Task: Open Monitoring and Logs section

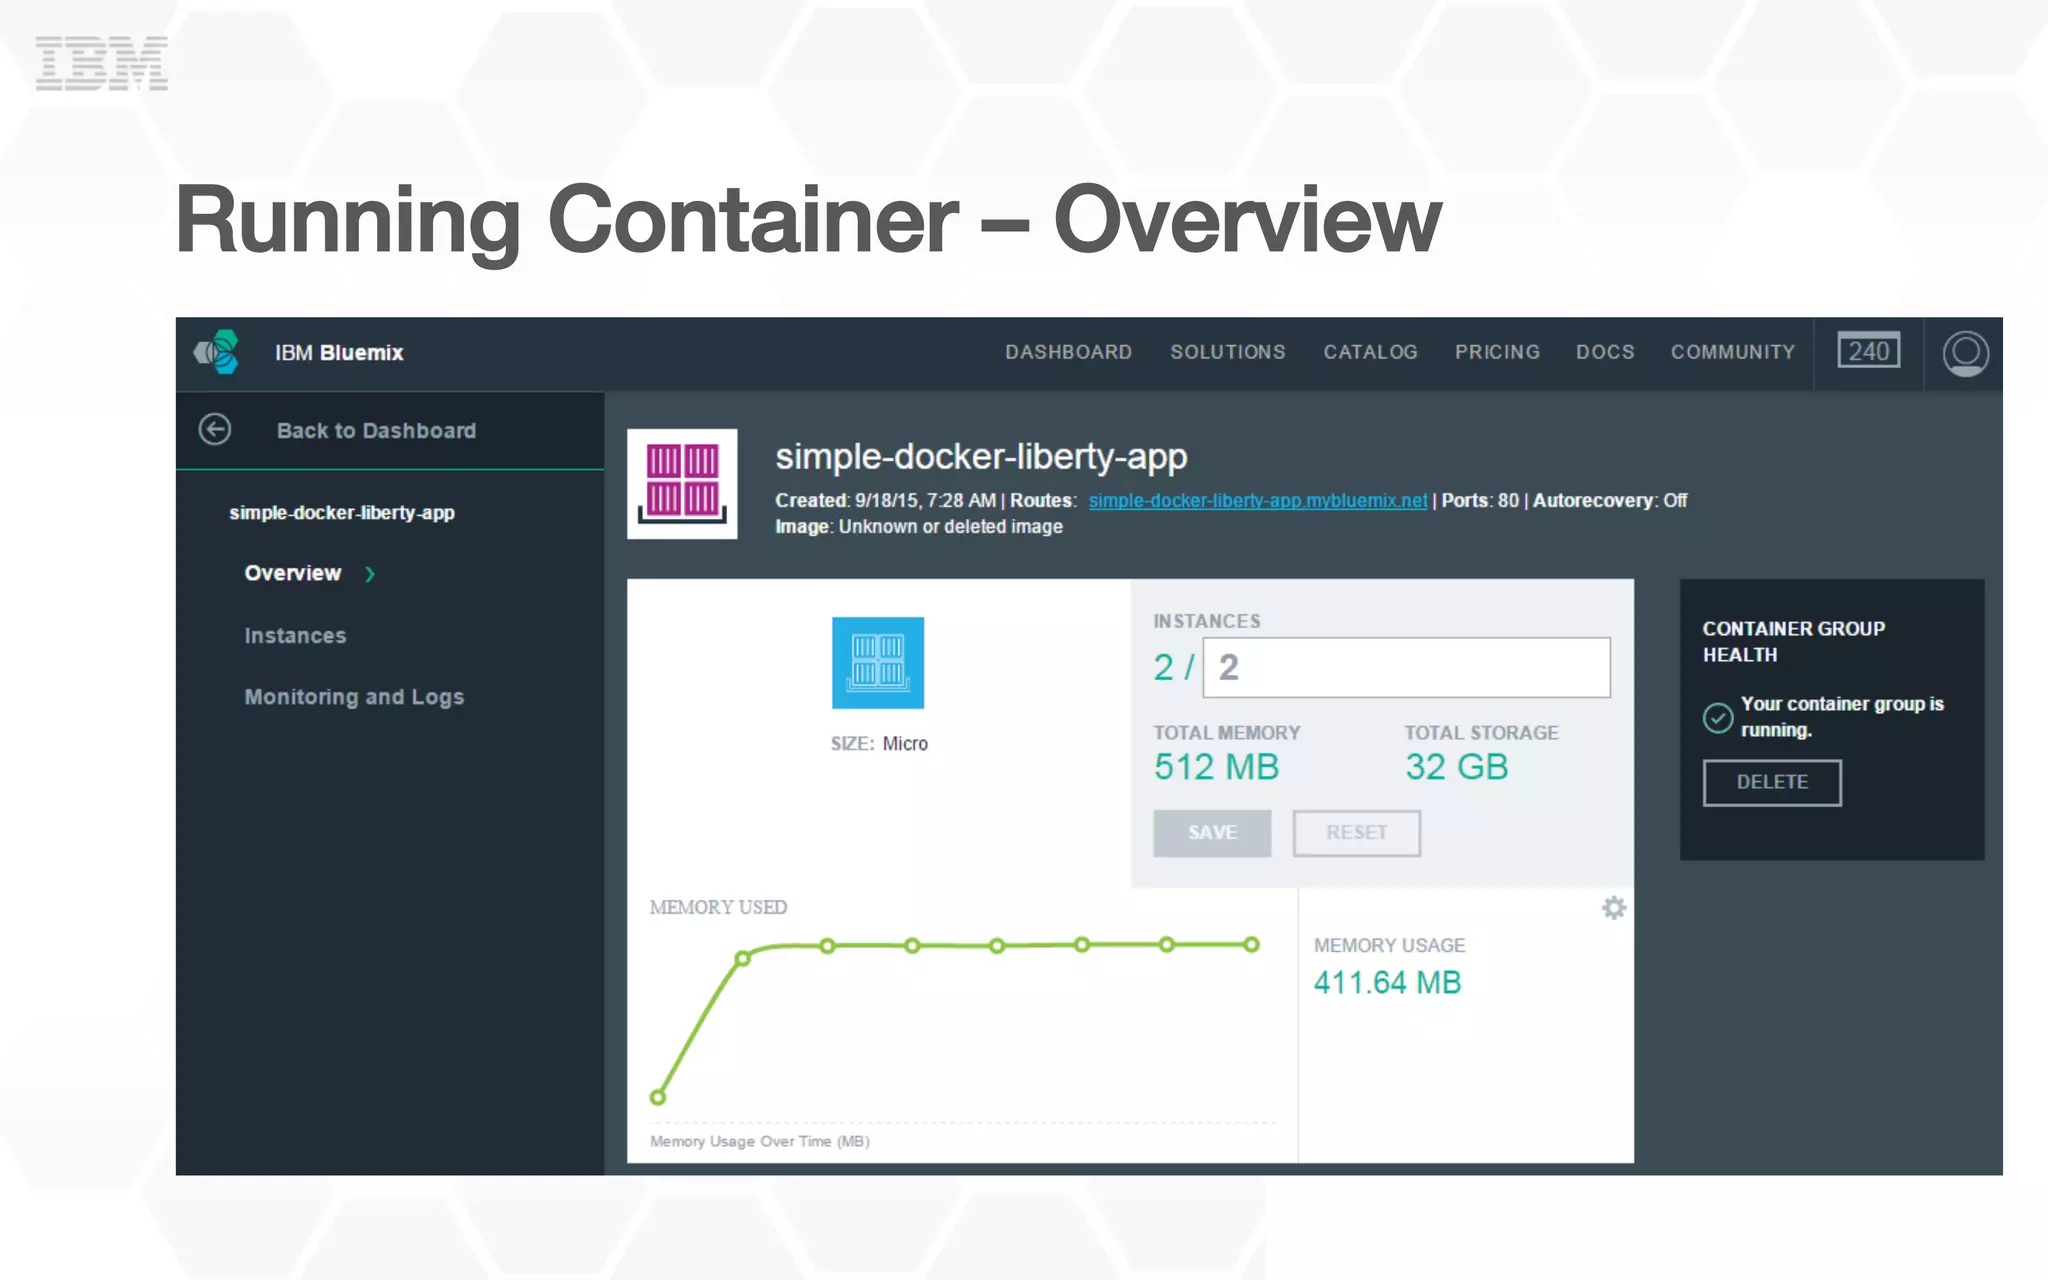Action: coord(354,697)
